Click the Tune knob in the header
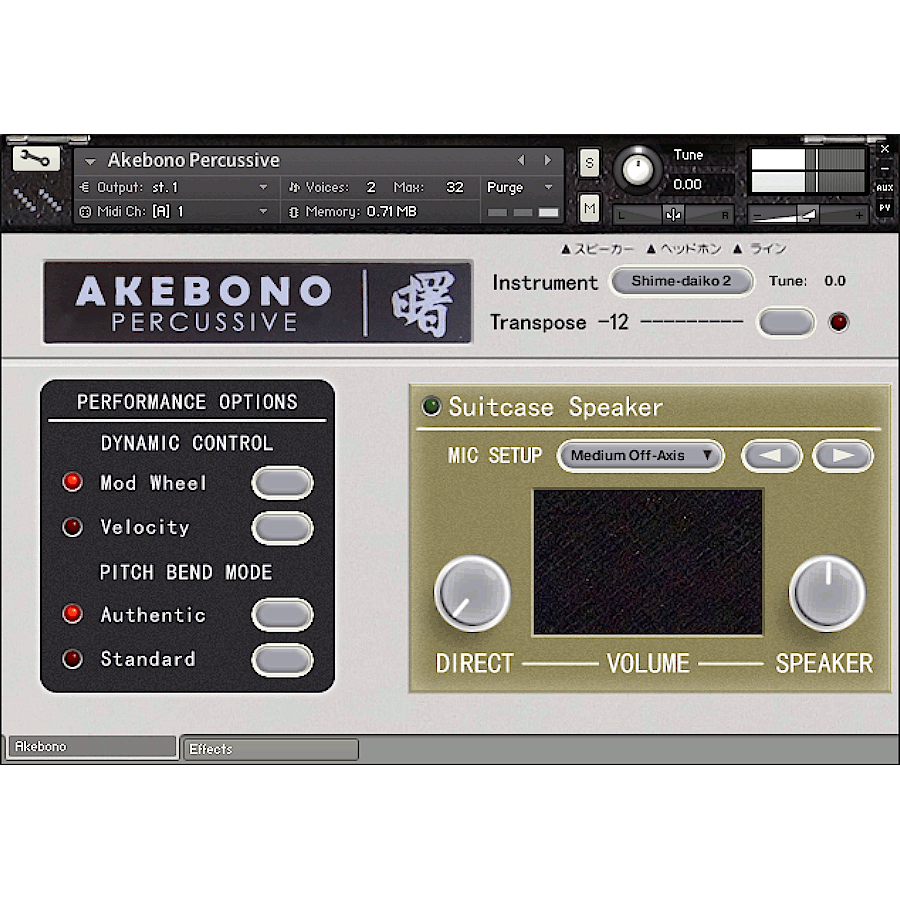Screen dimensions: 900x900 (640, 170)
